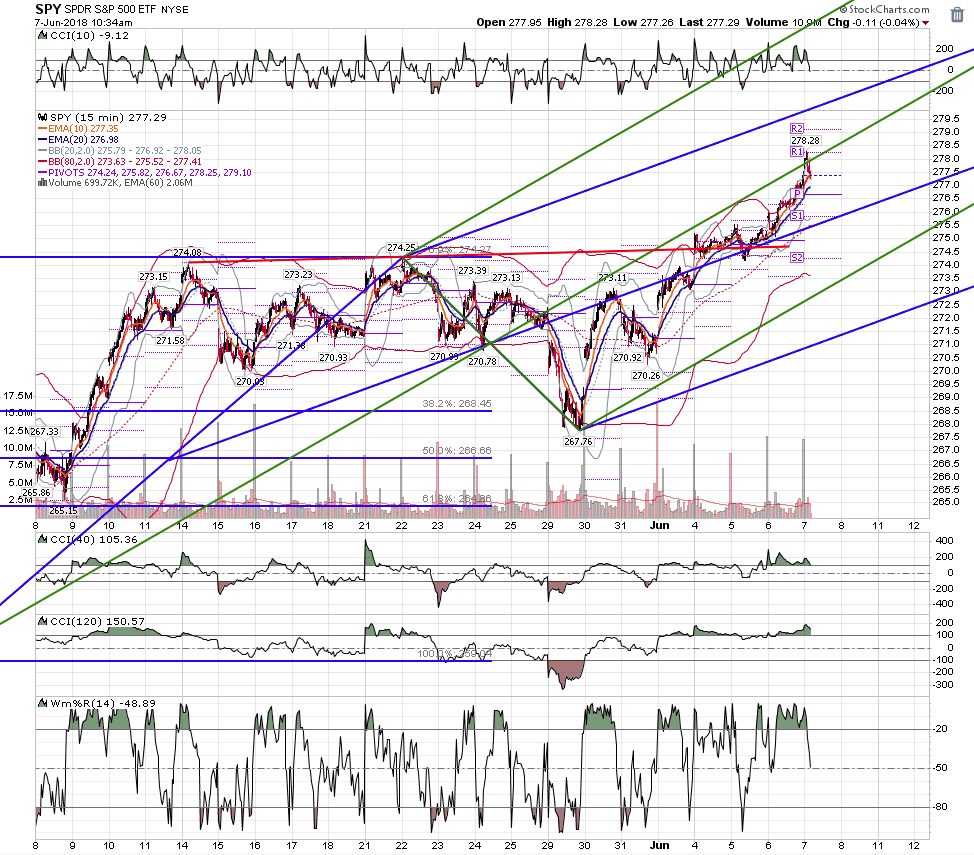Viewport: 974px width, 855px height.
Task: Click the 271.58 price annotation
Action: (x=170, y=341)
